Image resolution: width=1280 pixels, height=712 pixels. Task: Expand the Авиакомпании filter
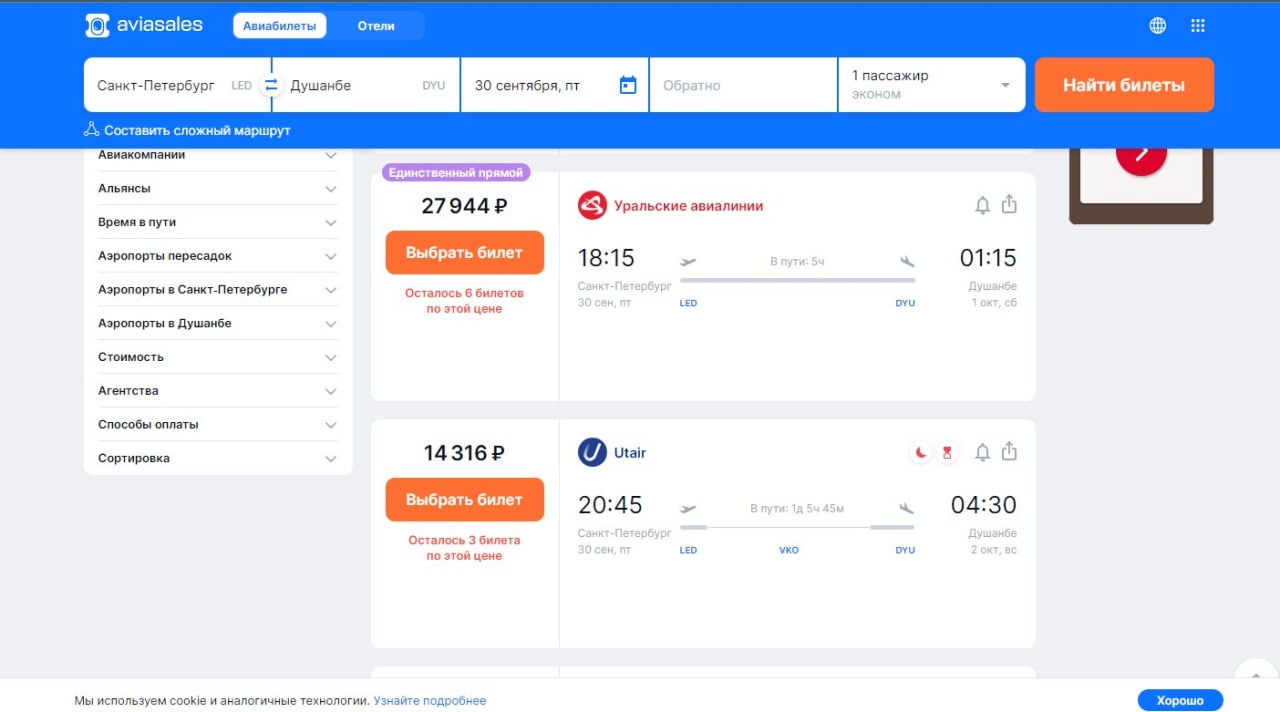(331, 155)
